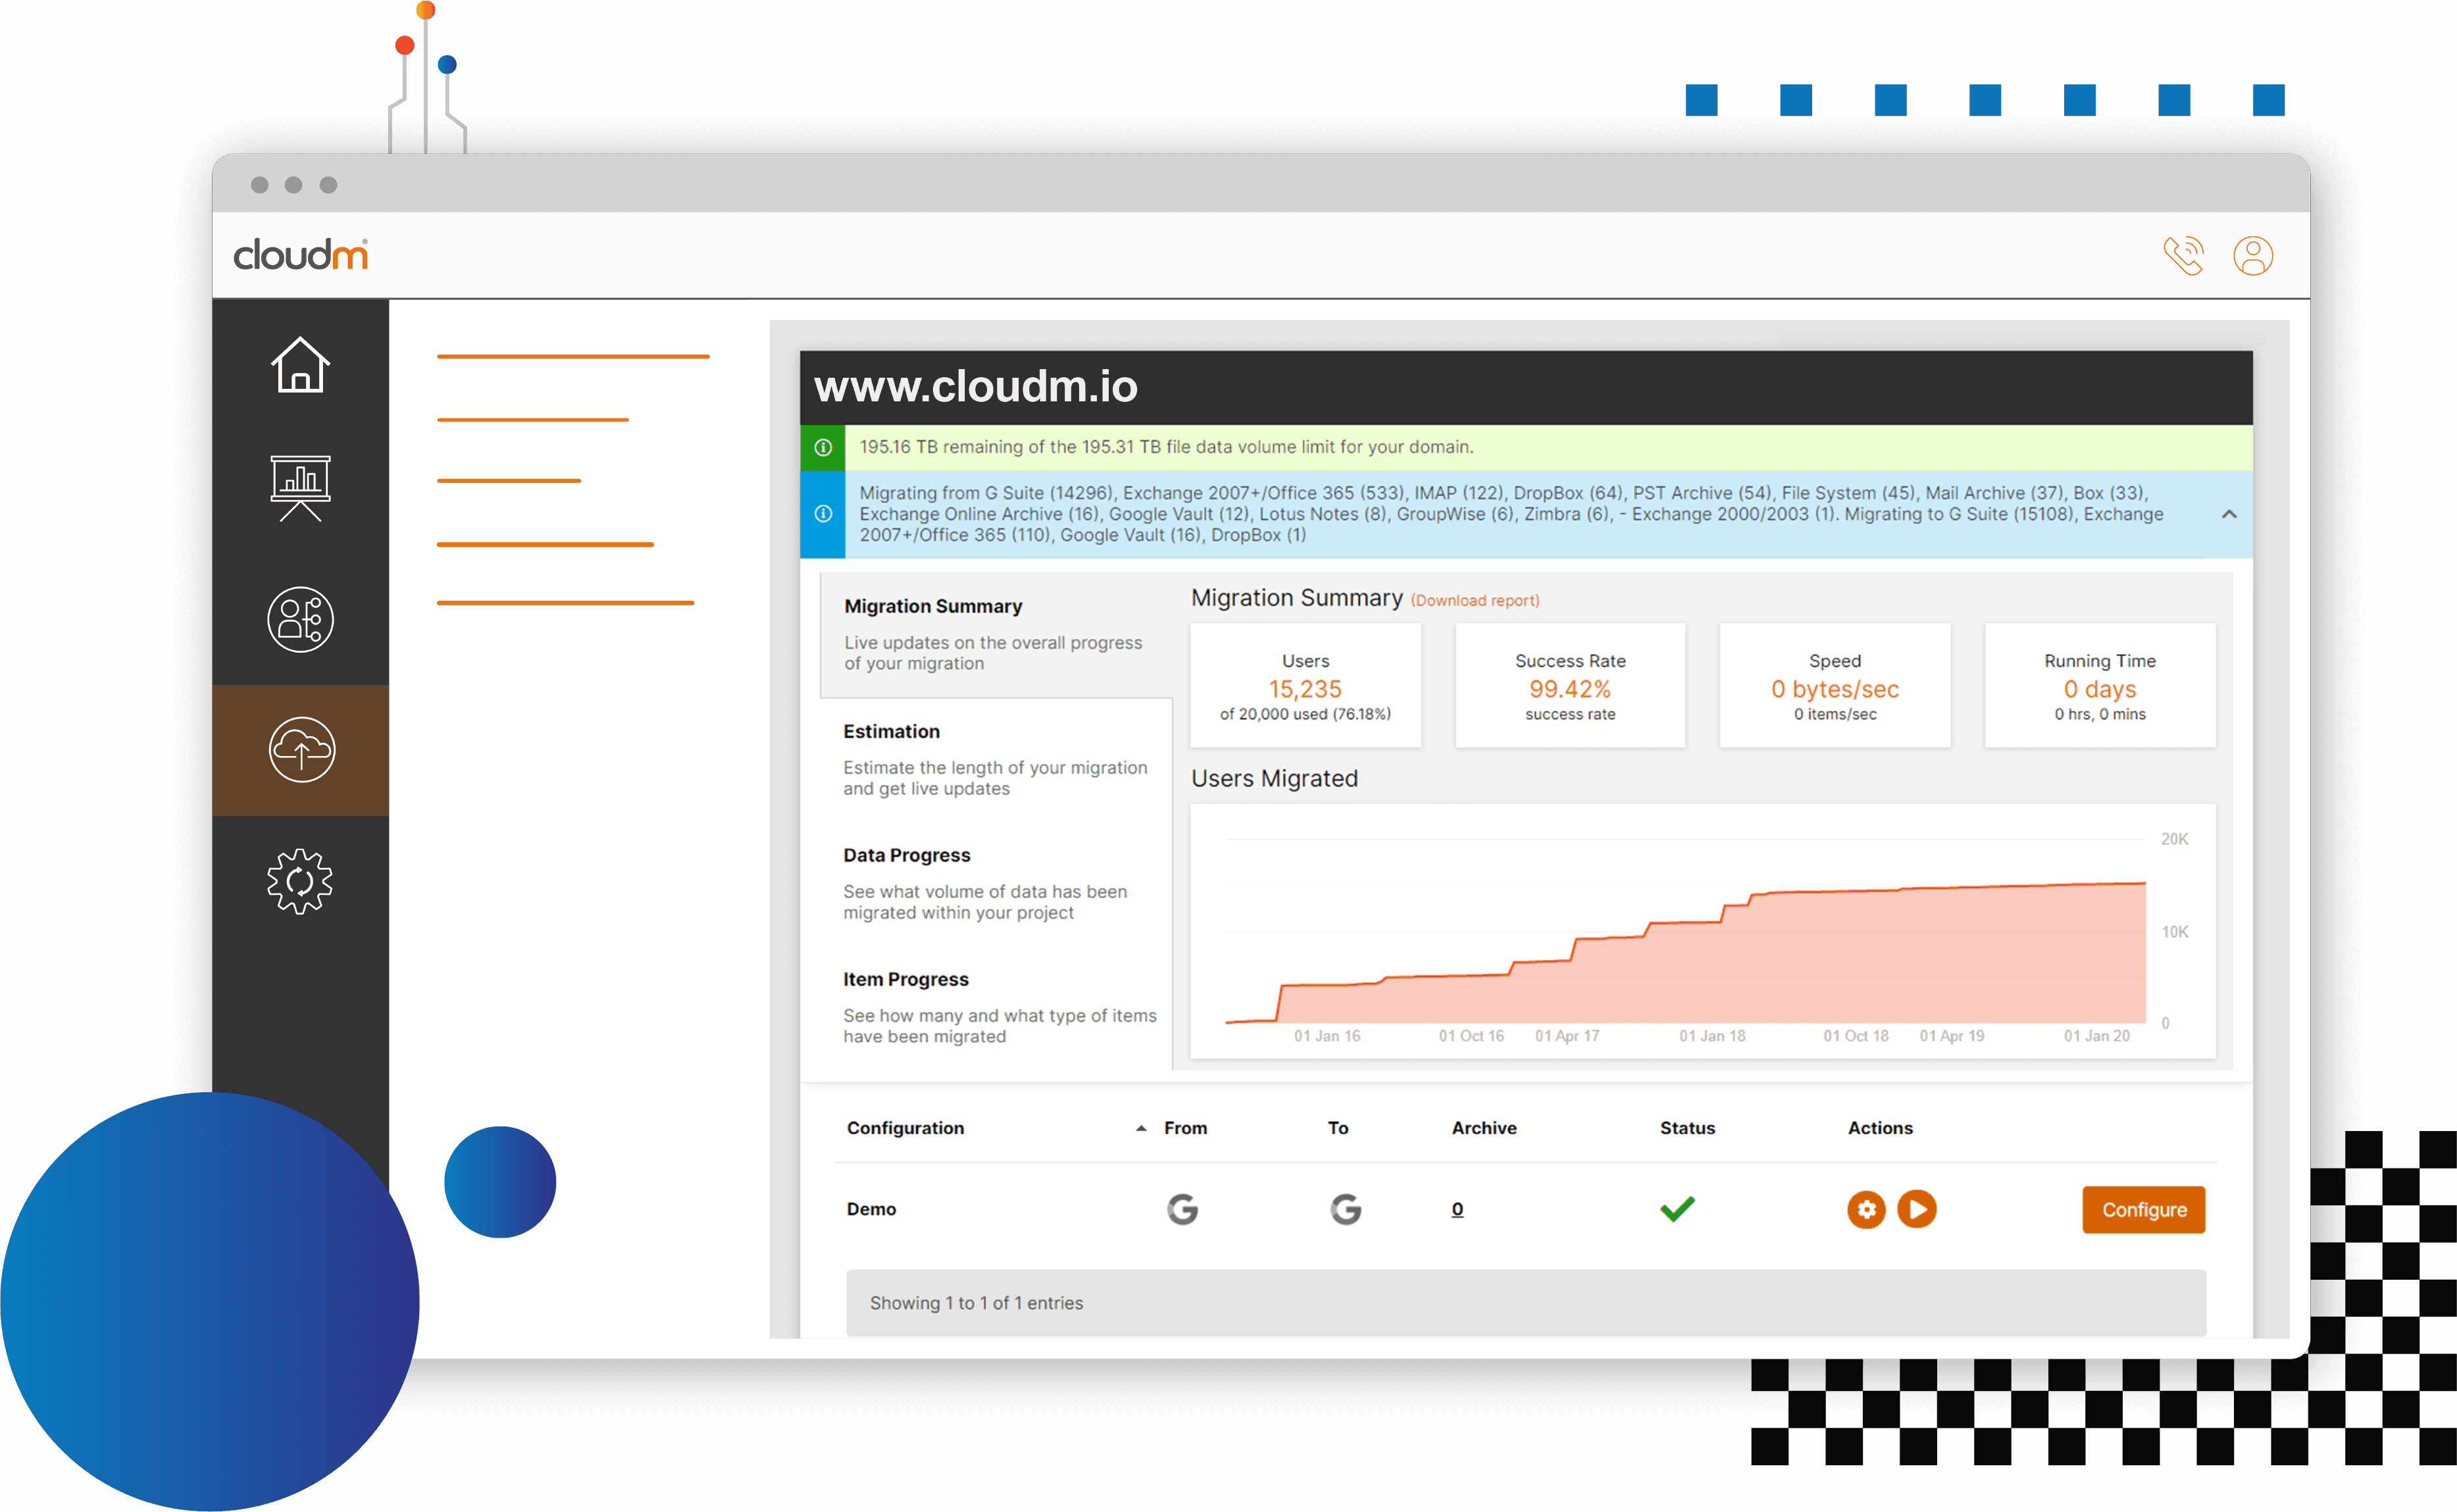
Task: Click the Actions column header
Action: click(x=1880, y=1128)
